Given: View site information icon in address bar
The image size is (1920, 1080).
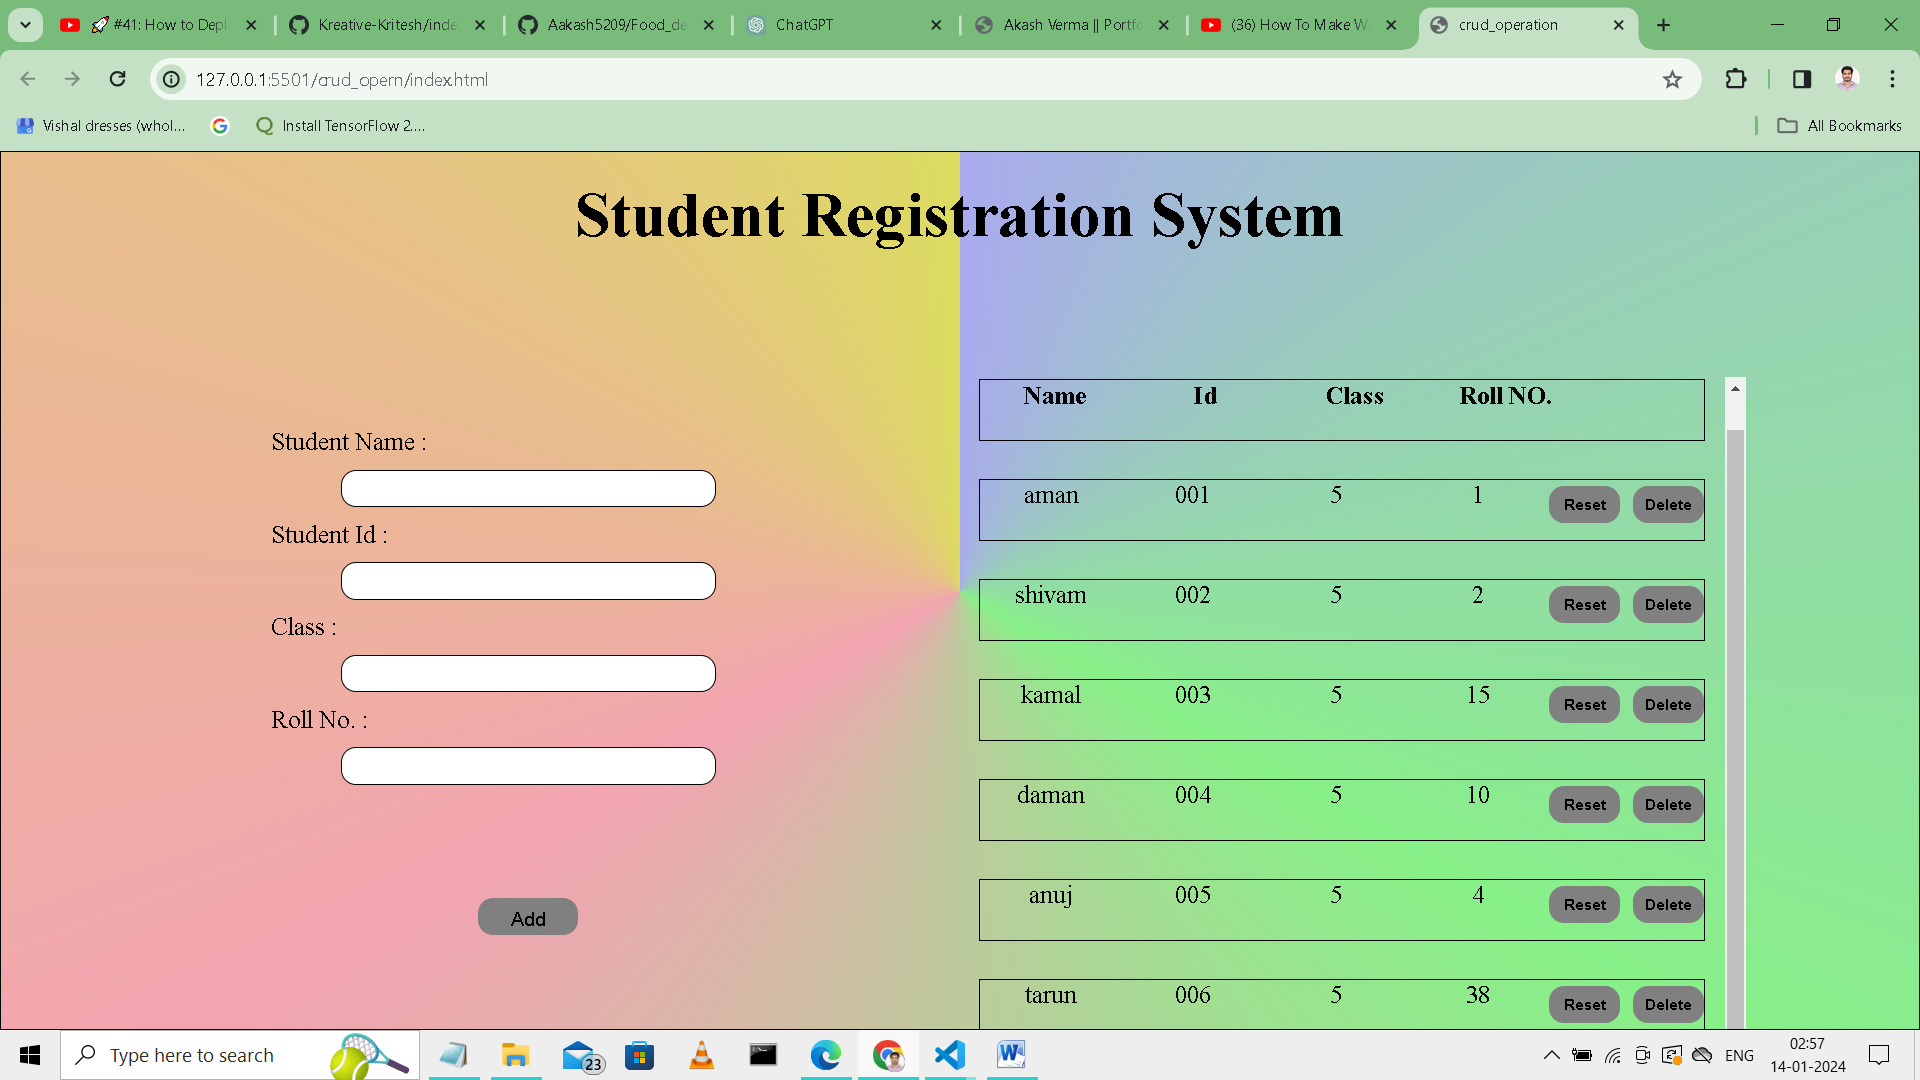Looking at the screenshot, I should [172, 79].
